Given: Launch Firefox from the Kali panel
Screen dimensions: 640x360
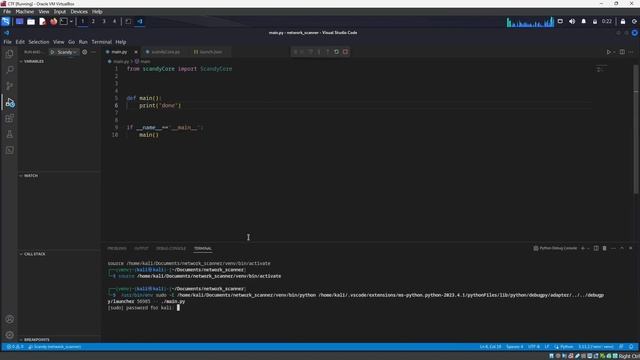Looking at the screenshot, I should (x=53, y=21).
